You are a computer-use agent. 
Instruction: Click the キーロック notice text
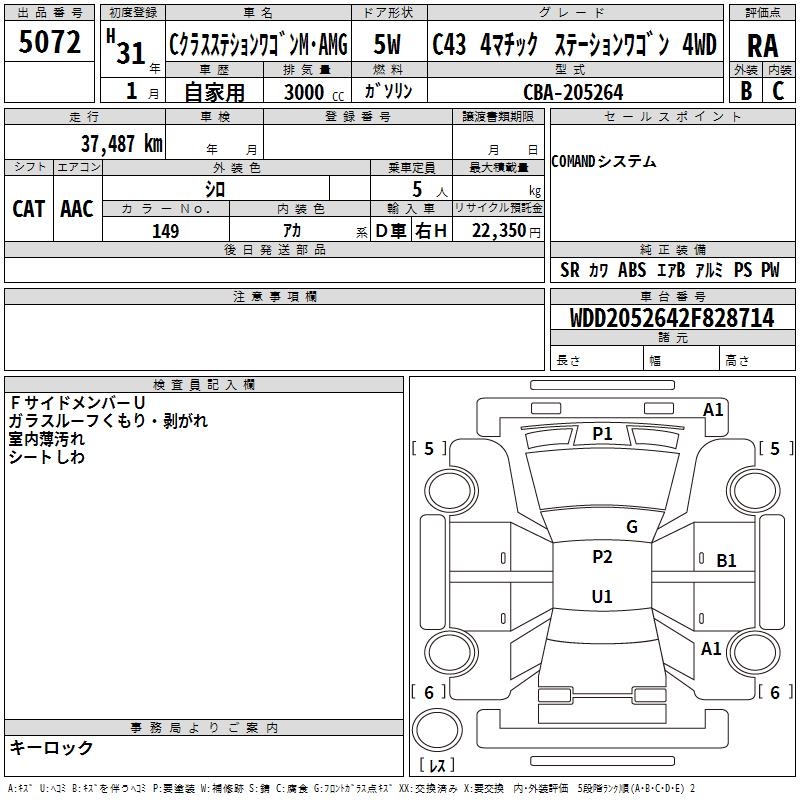click(x=51, y=748)
